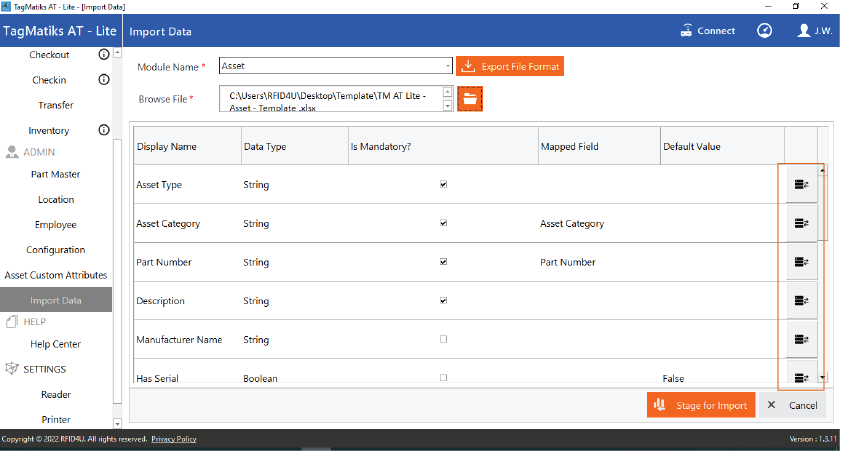Screen dimensions: 842x451
Task: Open the Connect reader icon in header
Action: coord(687,31)
